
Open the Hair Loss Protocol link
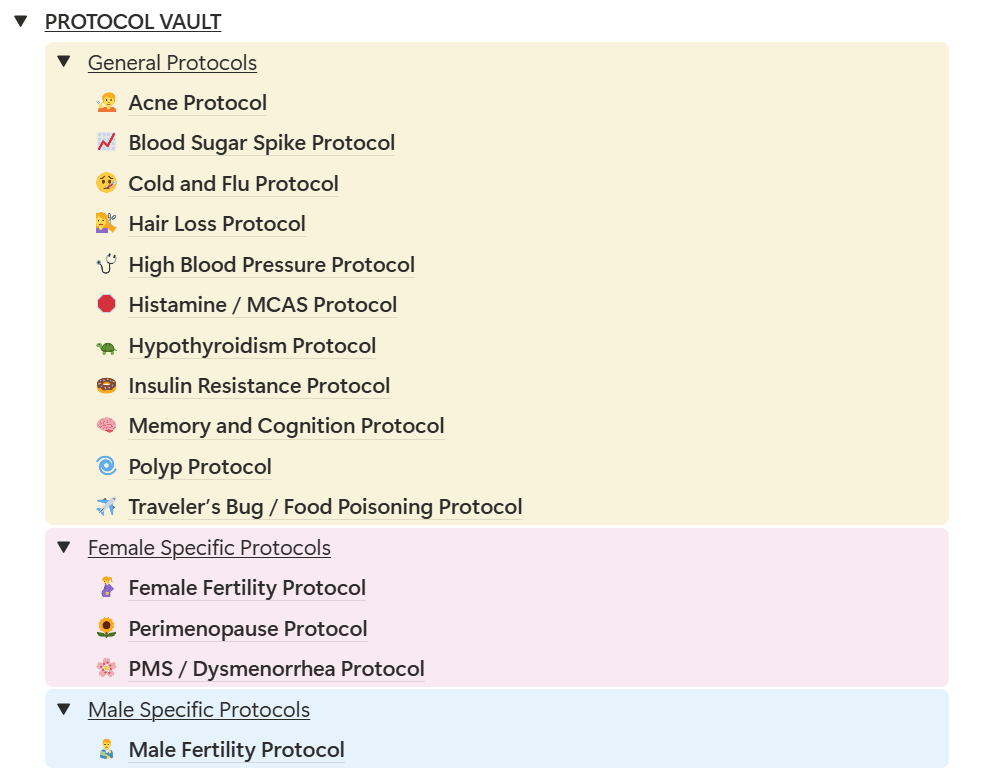(217, 224)
